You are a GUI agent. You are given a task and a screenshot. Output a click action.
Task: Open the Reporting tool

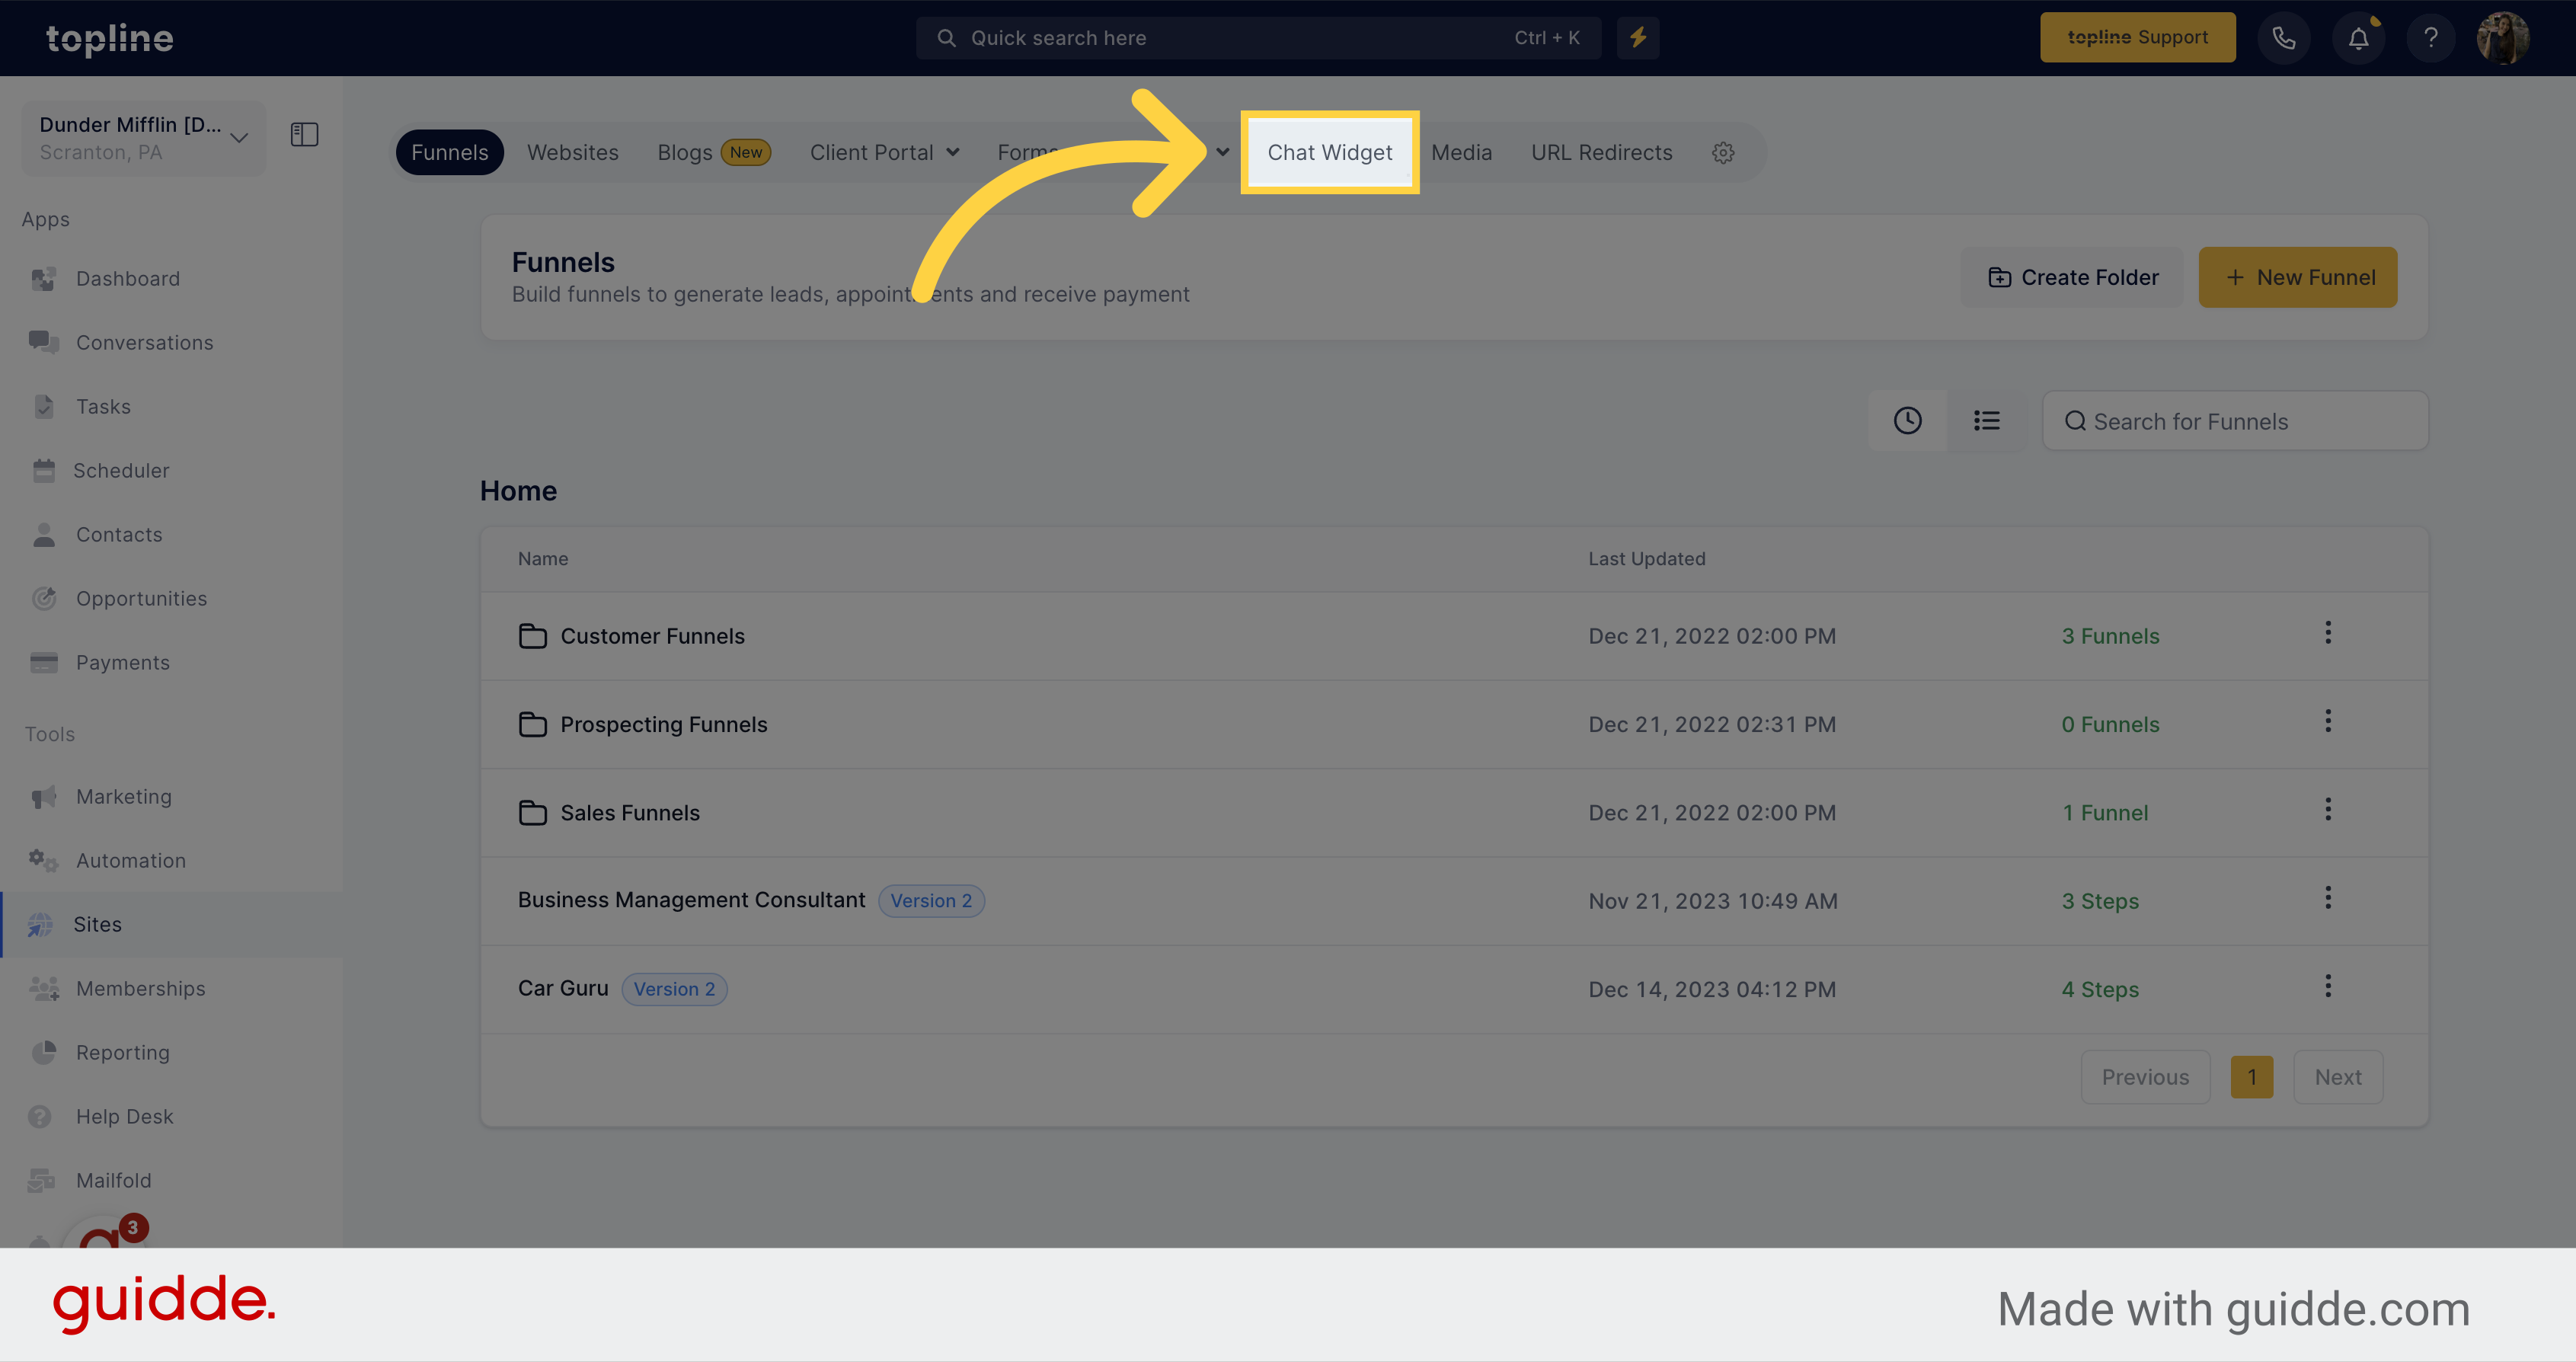tap(121, 1052)
